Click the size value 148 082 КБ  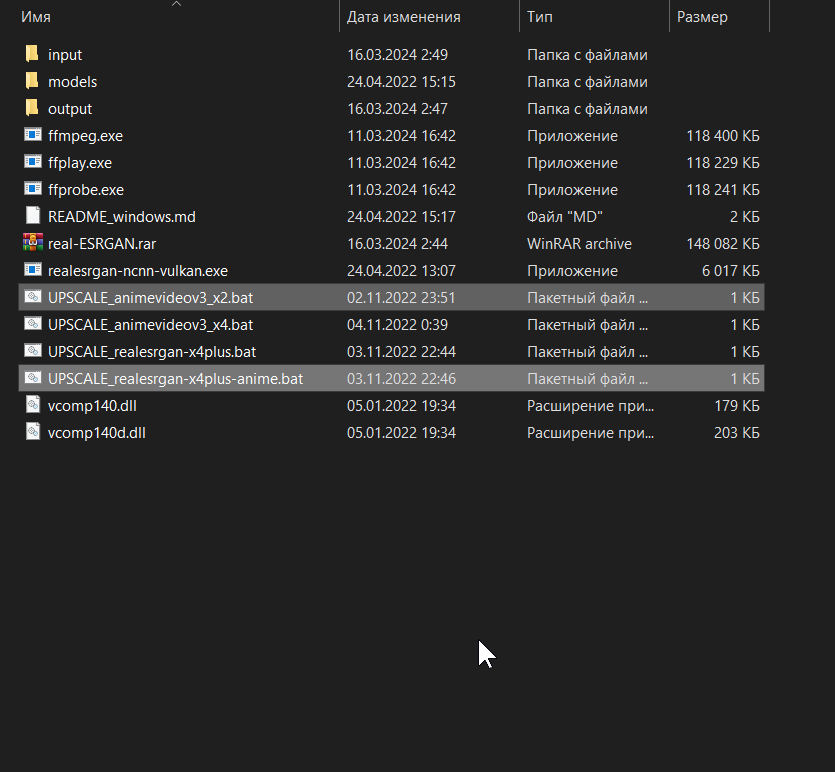click(x=723, y=244)
